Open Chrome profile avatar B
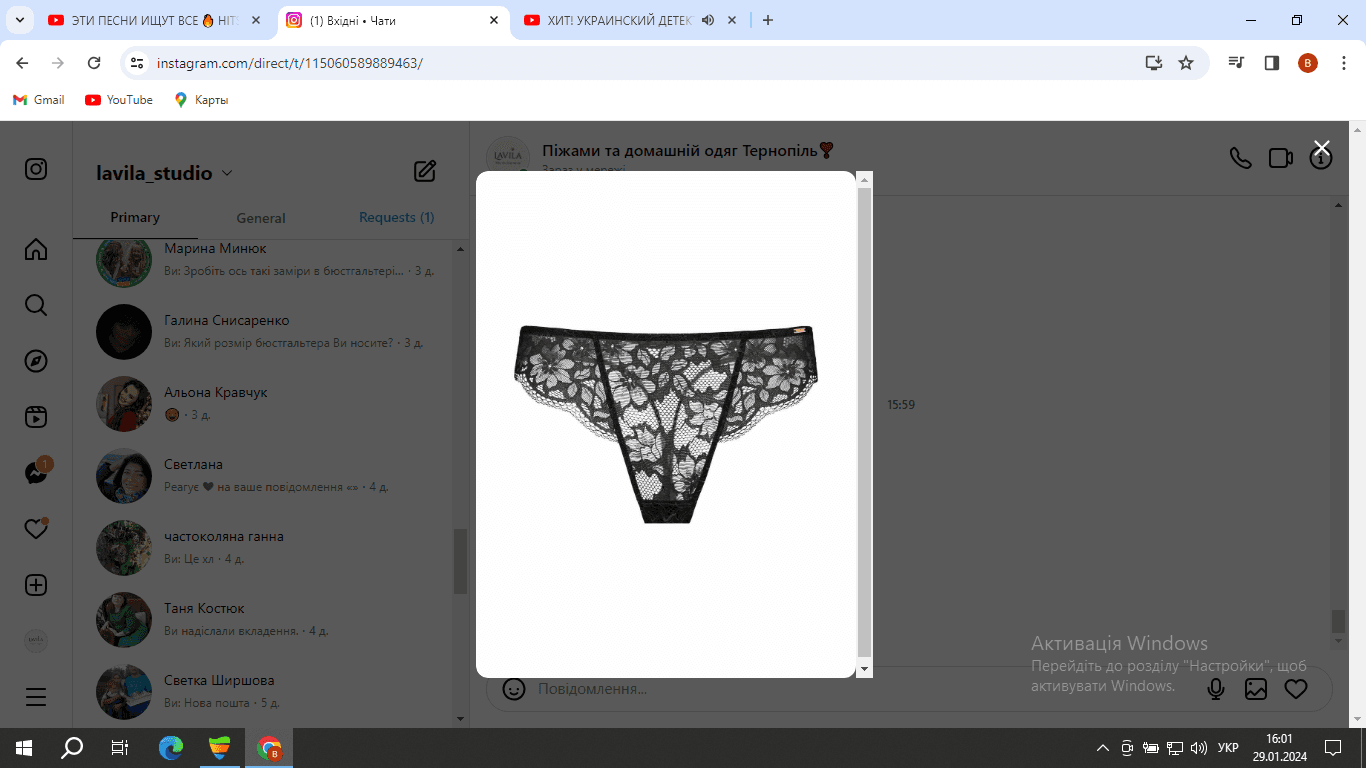Image resolution: width=1366 pixels, height=768 pixels. (1308, 63)
